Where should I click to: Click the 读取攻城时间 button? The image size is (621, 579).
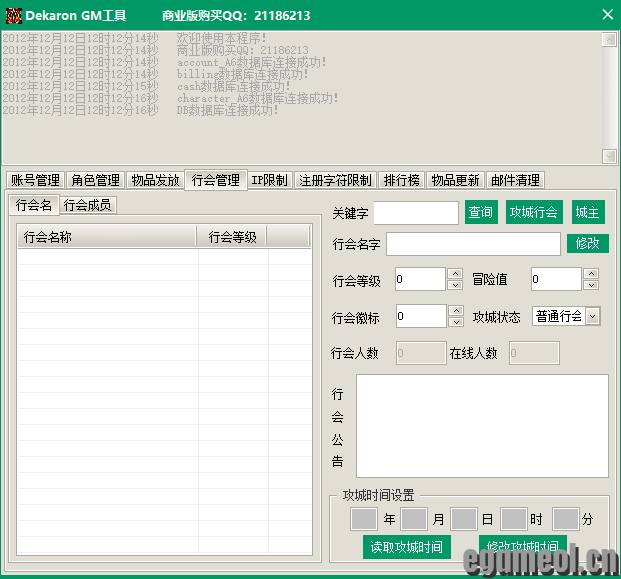(406, 547)
